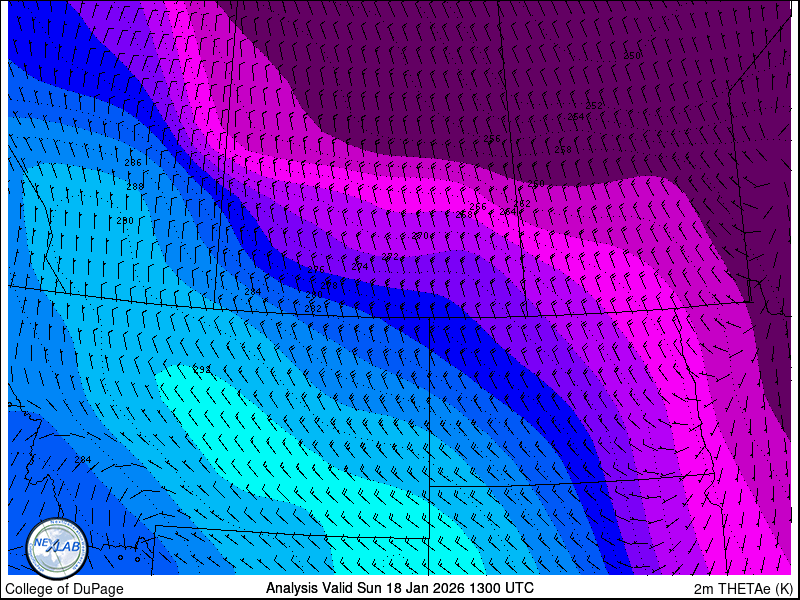Select the 274 contour label

click(x=360, y=266)
